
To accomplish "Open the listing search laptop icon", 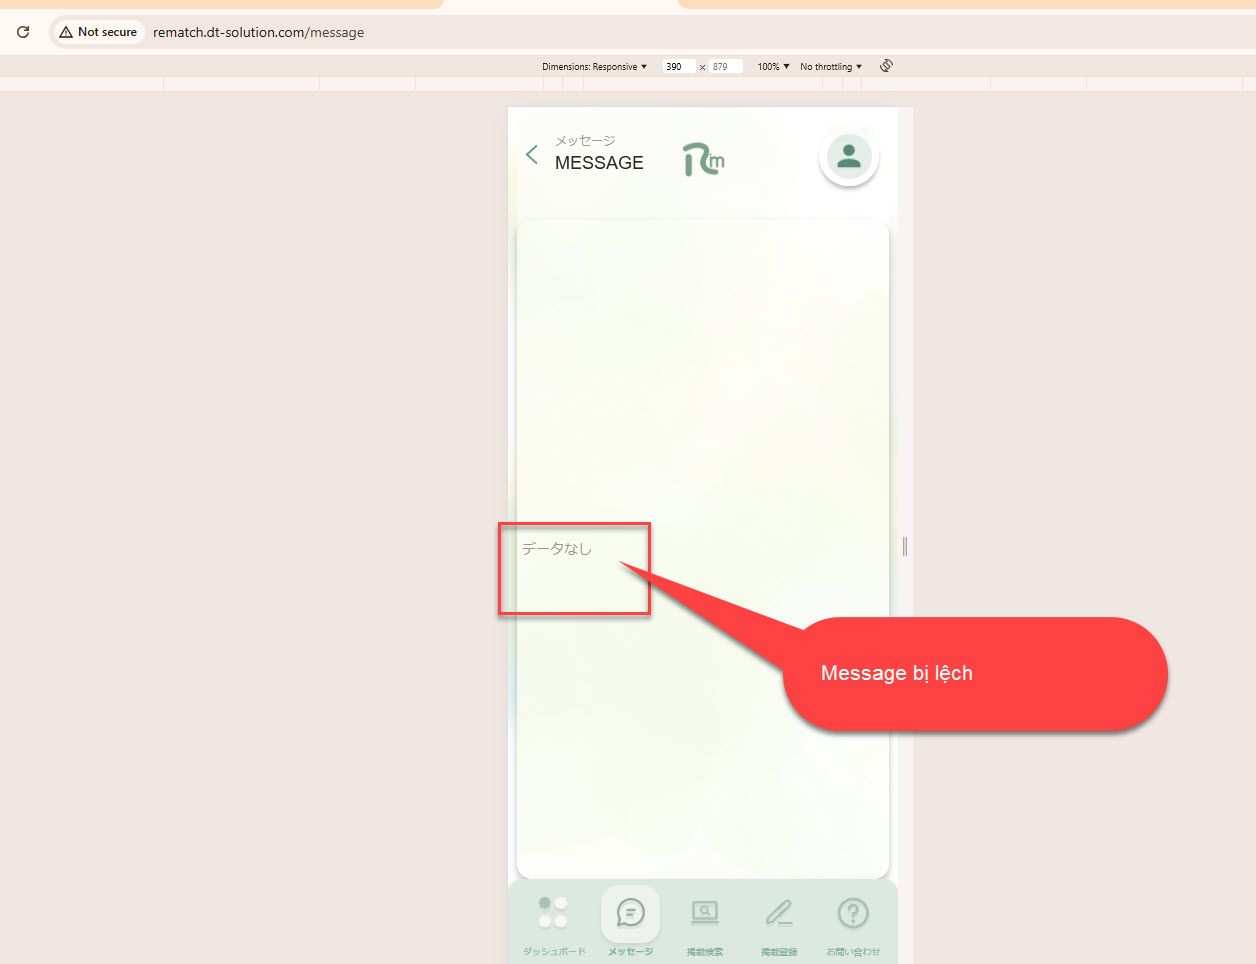I will 705,913.
